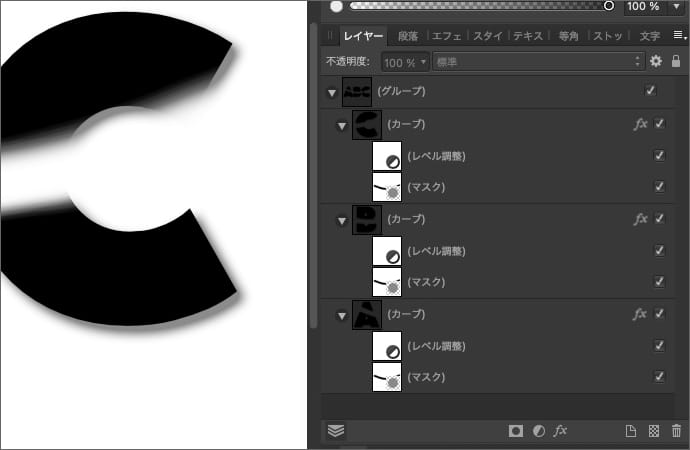Click the opacity slider handle at top
This screenshot has width=690, height=450.
(x=608, y=5)
